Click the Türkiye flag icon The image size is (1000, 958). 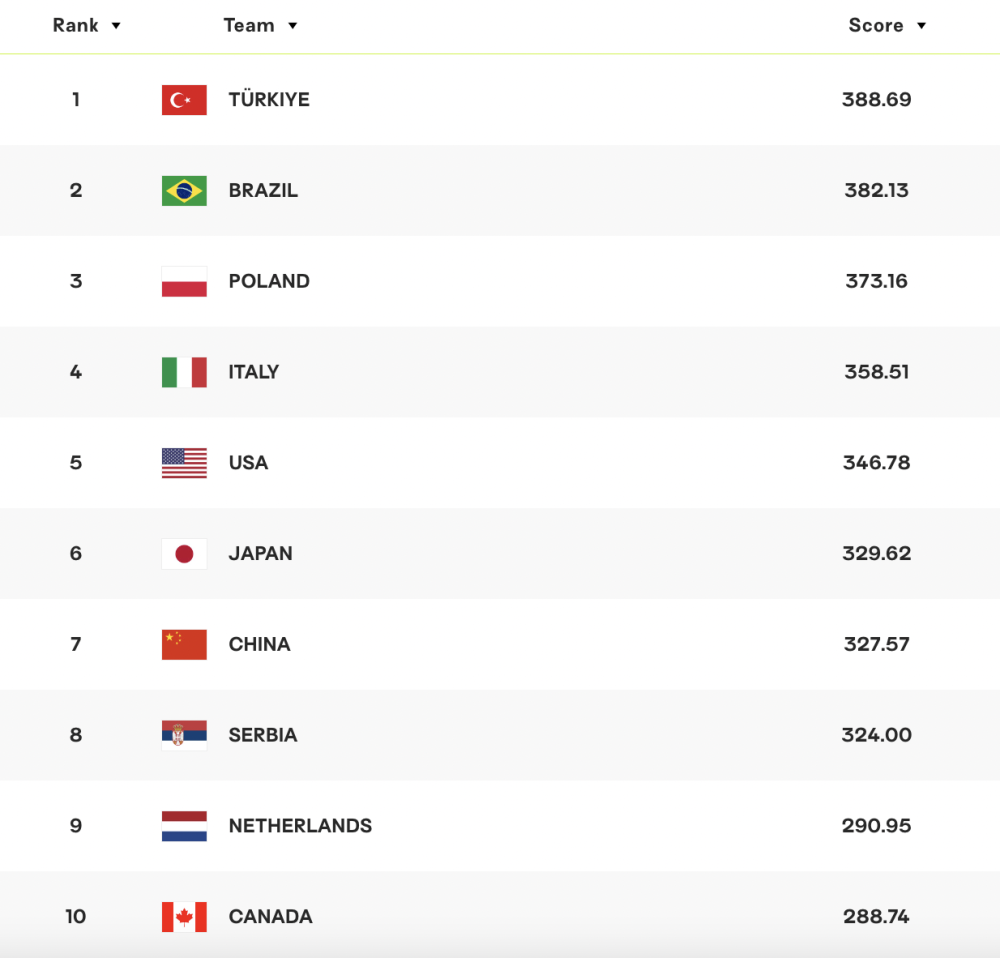(184, 100)
